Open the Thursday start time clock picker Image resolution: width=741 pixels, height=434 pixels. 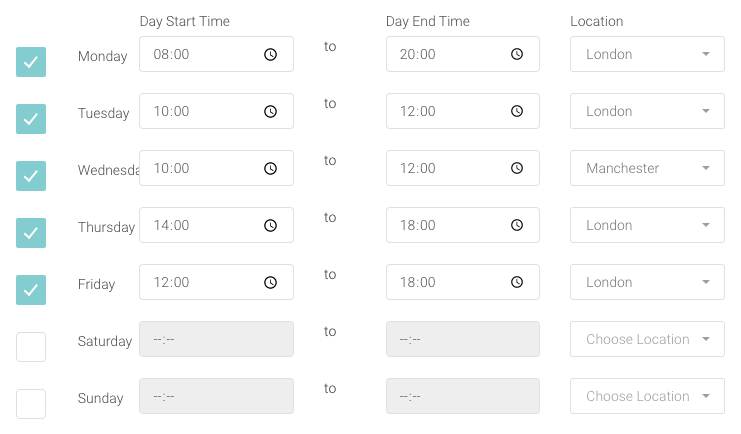coord(270,226)
